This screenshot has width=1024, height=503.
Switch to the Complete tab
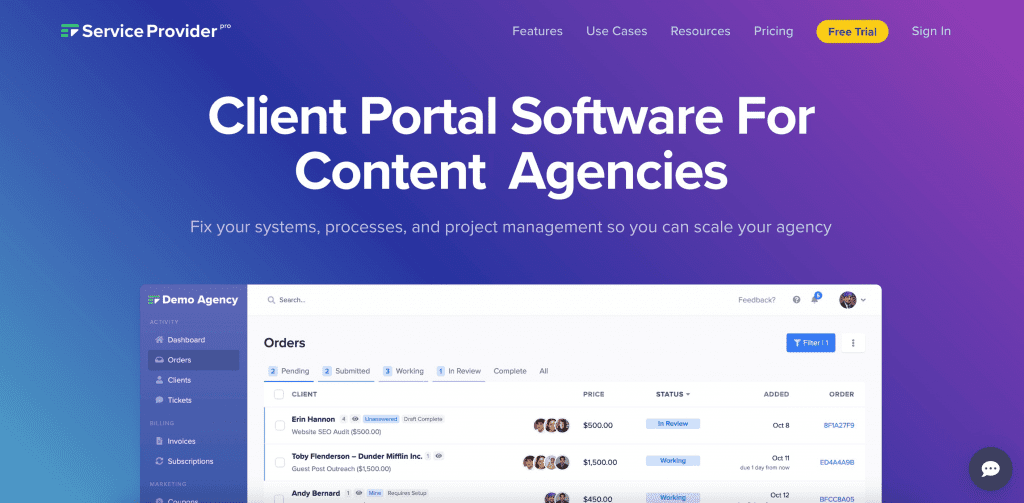tap(510, 371)
